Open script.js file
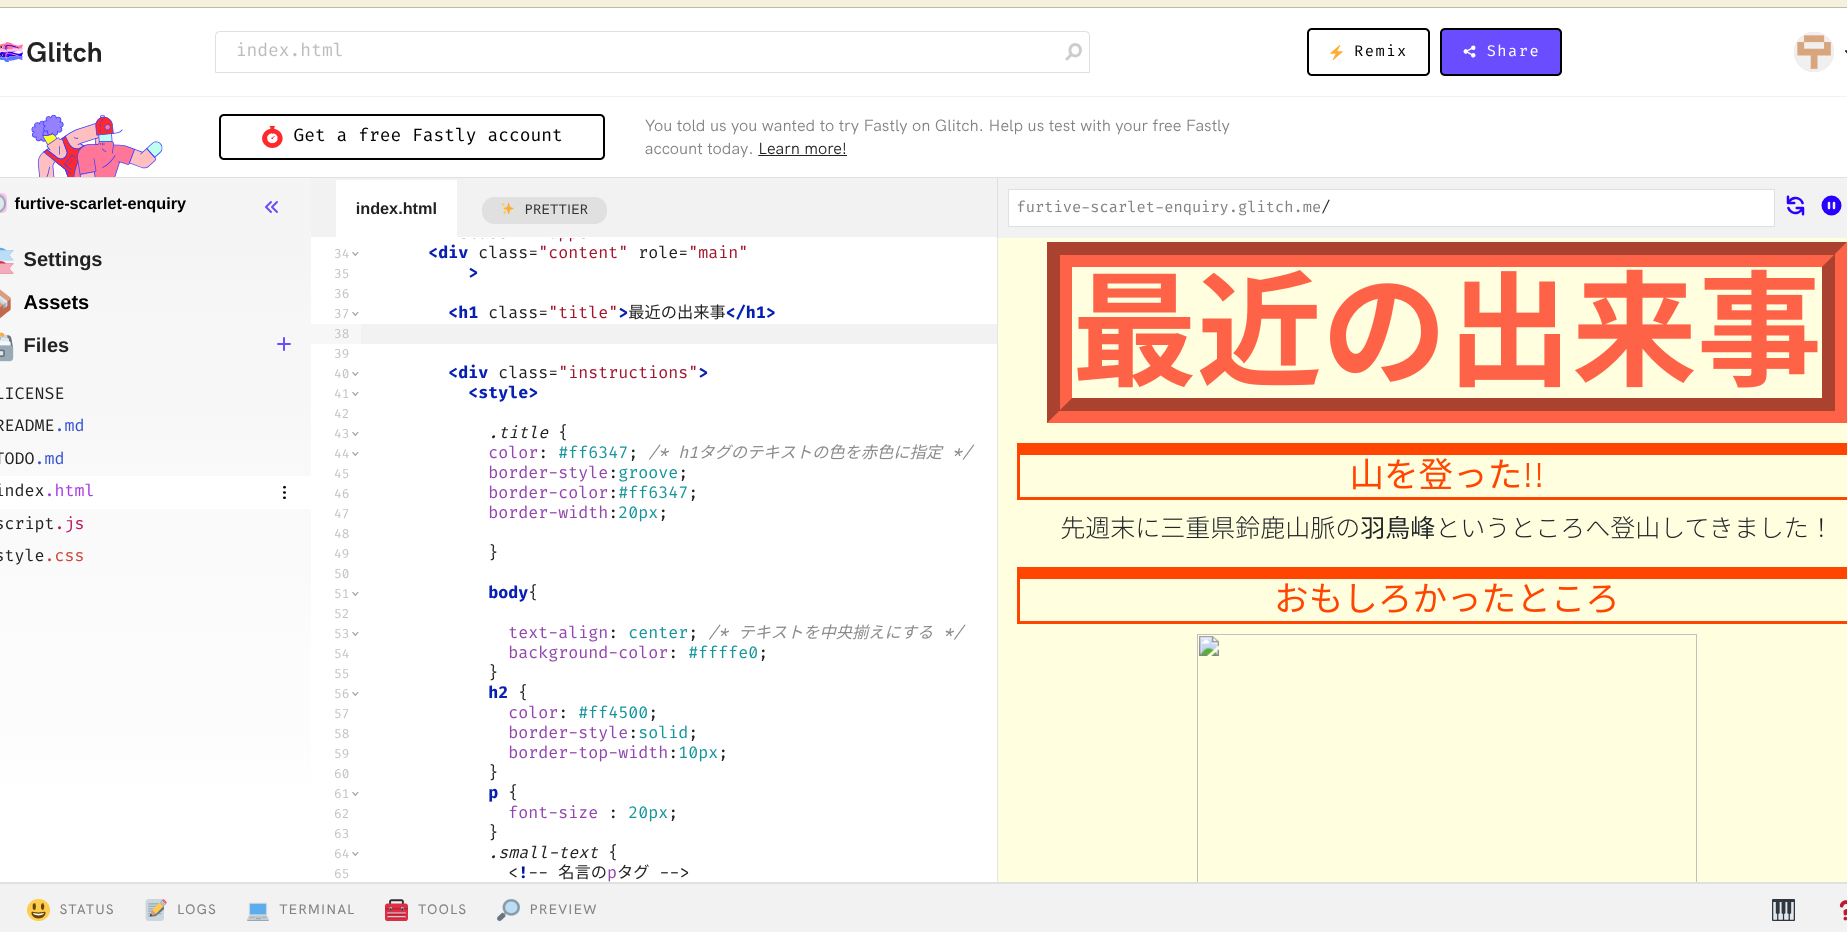Image resolution: width=1847 pixels, height=932 pixels. click(42, 524)
